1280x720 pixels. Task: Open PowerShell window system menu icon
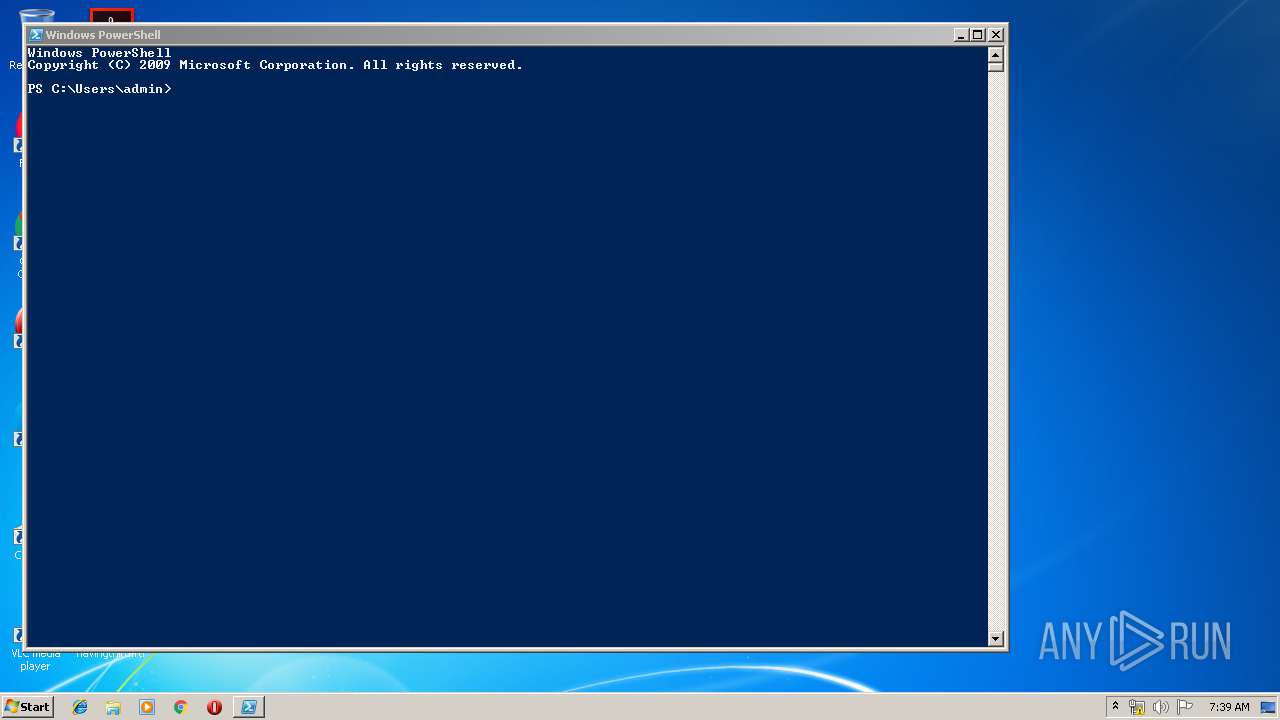[36, 34]
